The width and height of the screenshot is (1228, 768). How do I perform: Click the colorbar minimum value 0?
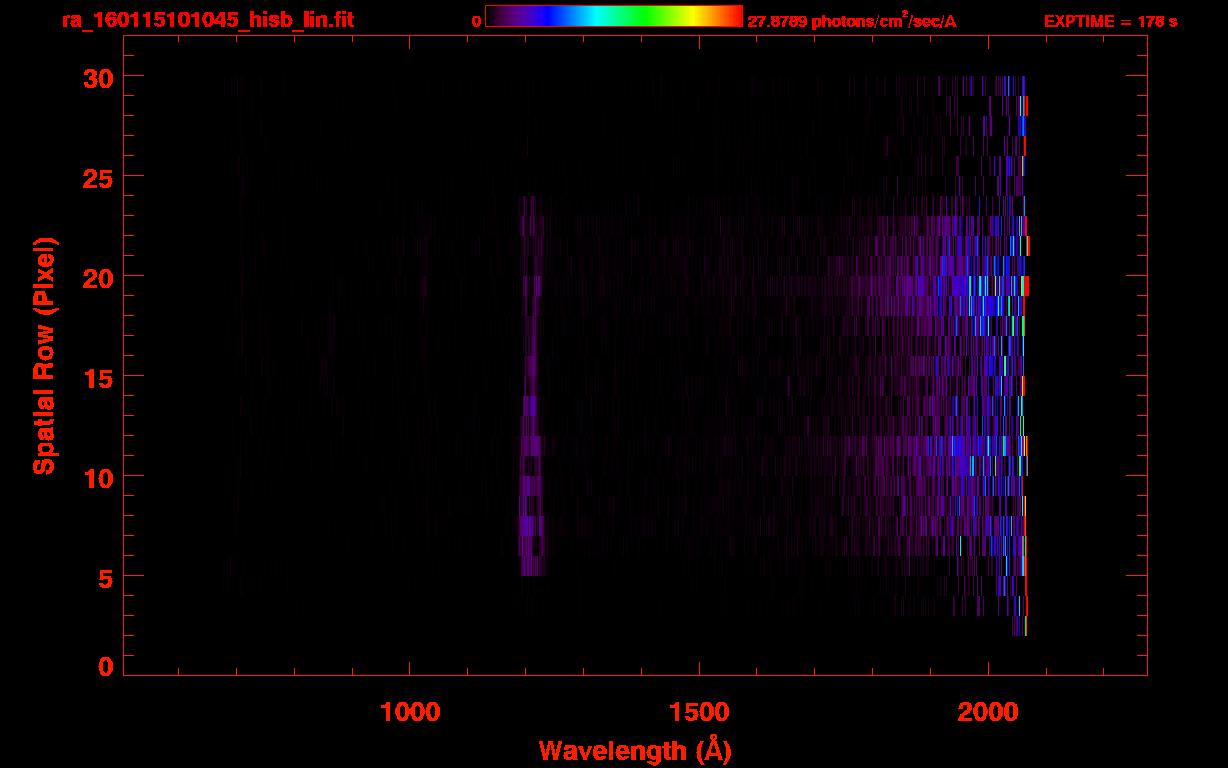pos(477,21)
